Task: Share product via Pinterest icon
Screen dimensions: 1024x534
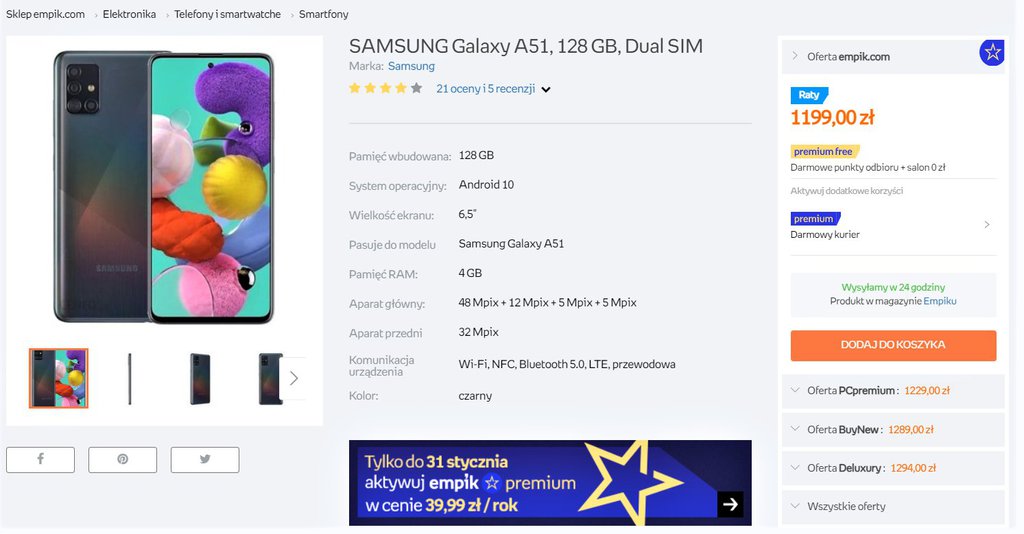Action: point(123,460)
